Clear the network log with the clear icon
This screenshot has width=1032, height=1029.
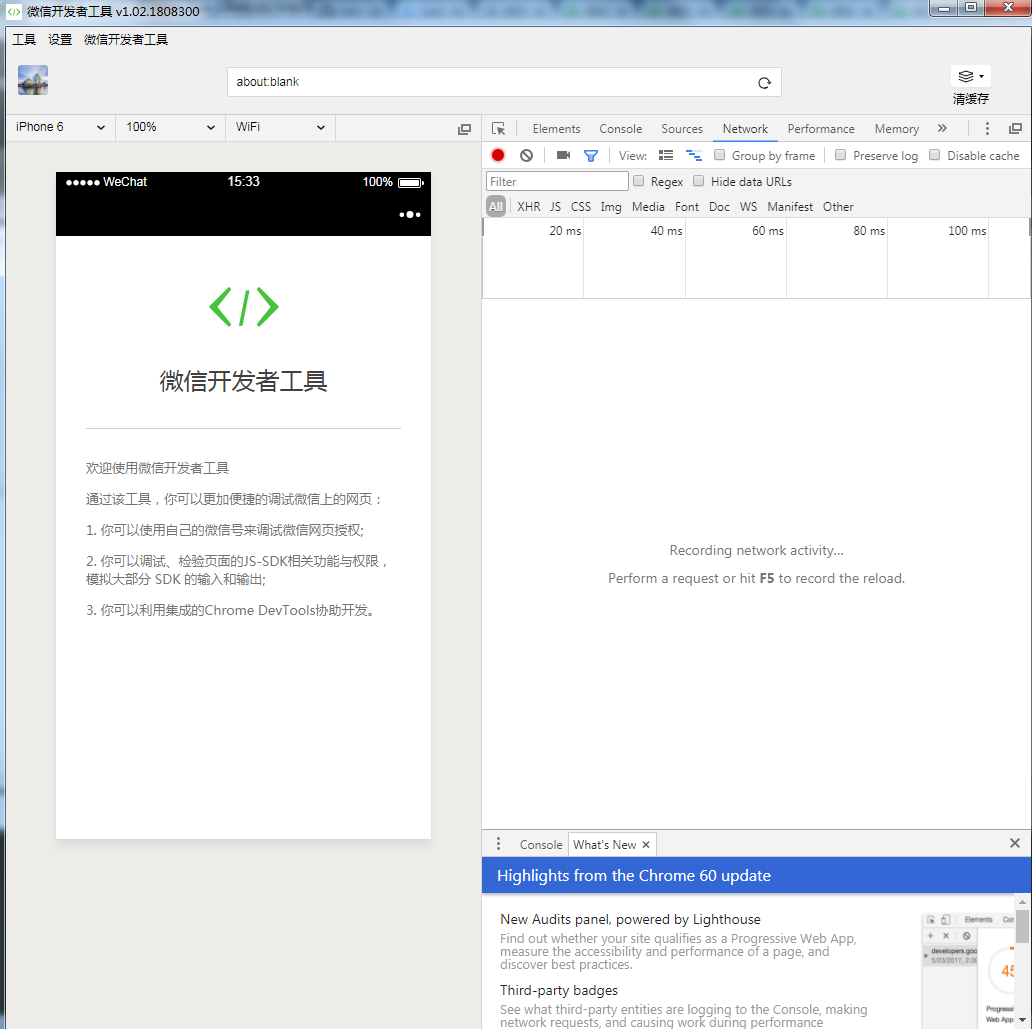coord(526,155)
